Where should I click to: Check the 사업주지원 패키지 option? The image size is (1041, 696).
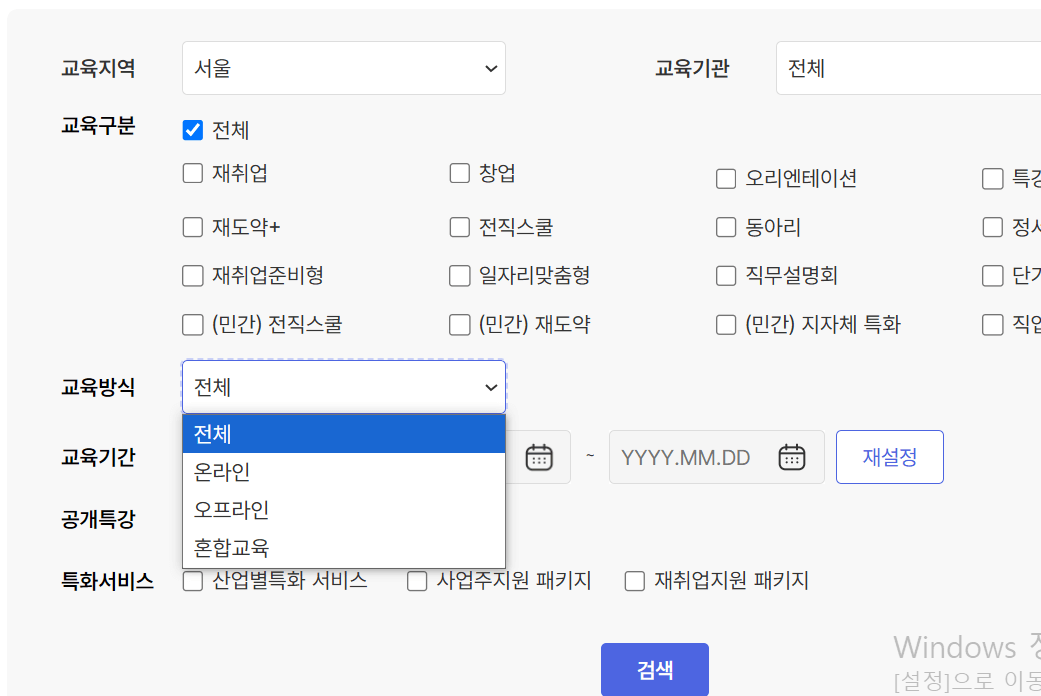pyautogui.click(x=417, y=580)
